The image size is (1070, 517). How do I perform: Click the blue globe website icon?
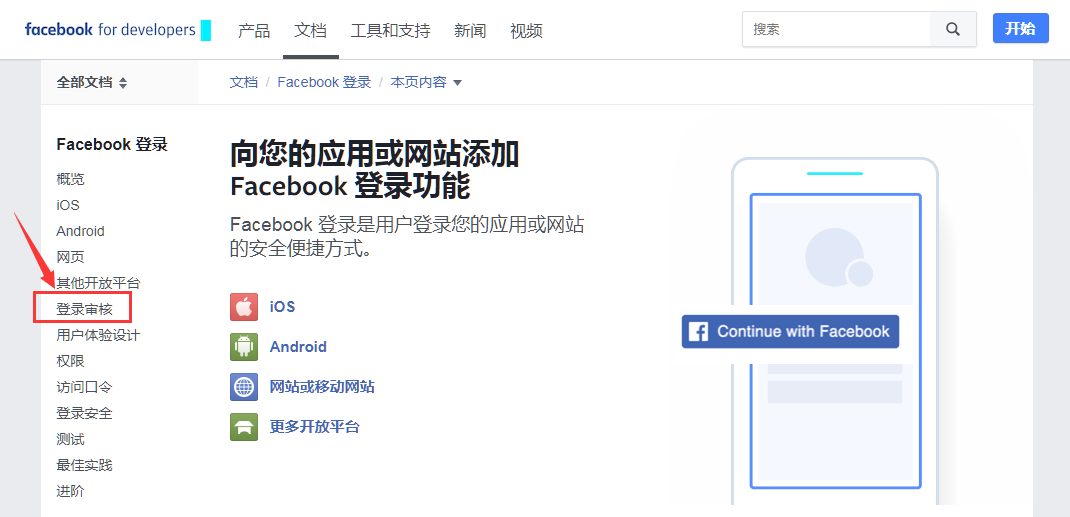244,387
